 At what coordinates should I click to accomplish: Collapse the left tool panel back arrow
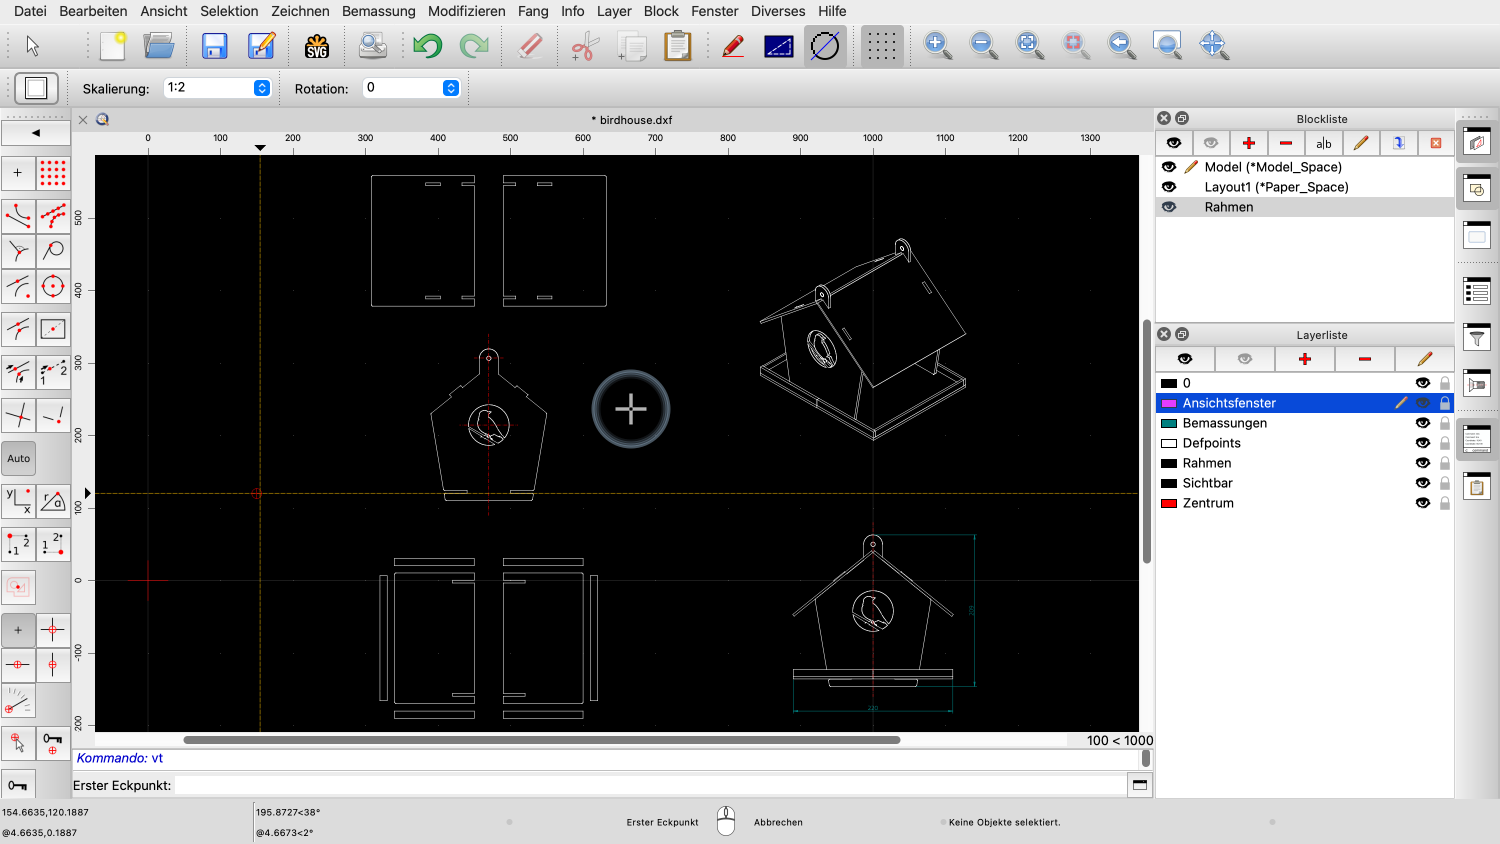pyautogui.click(x=36, y=132)
